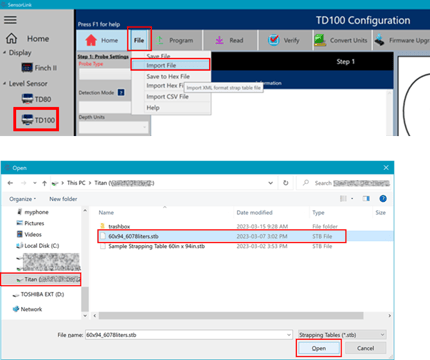The height and width of the screenshot is (360, 430).
Task: Choose Import File from File menu
Action: 170,65
